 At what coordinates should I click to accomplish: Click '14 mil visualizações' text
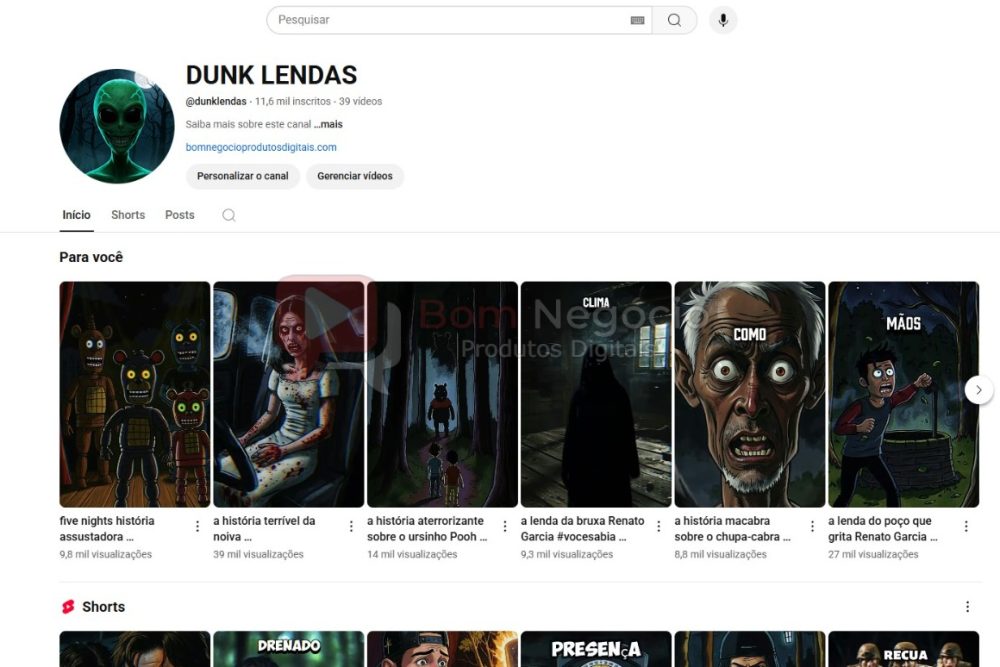412,554
